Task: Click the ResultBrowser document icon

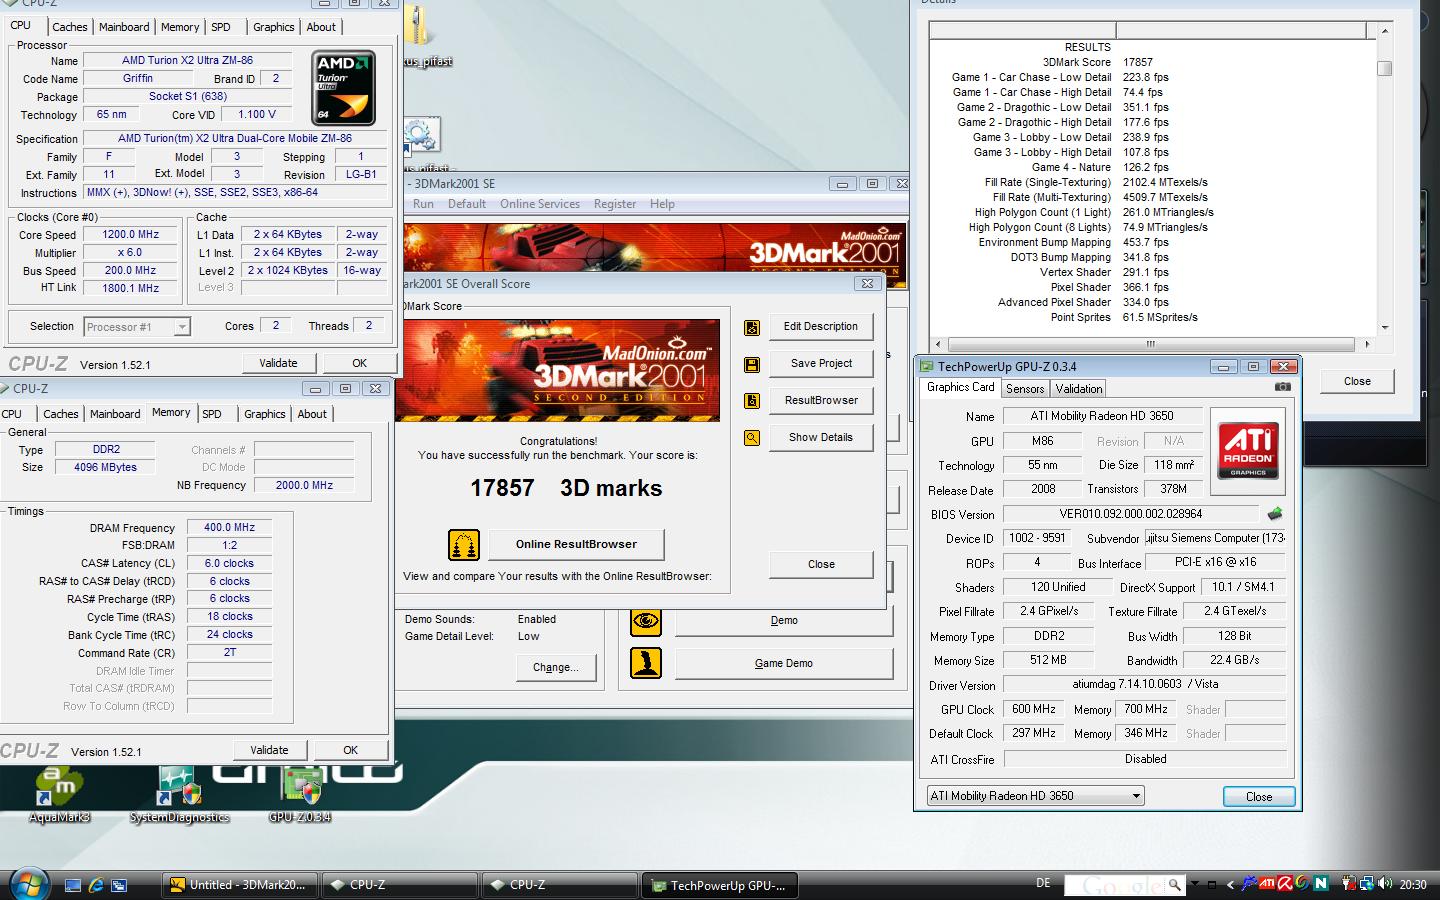Action: click(x=751, y=401)
